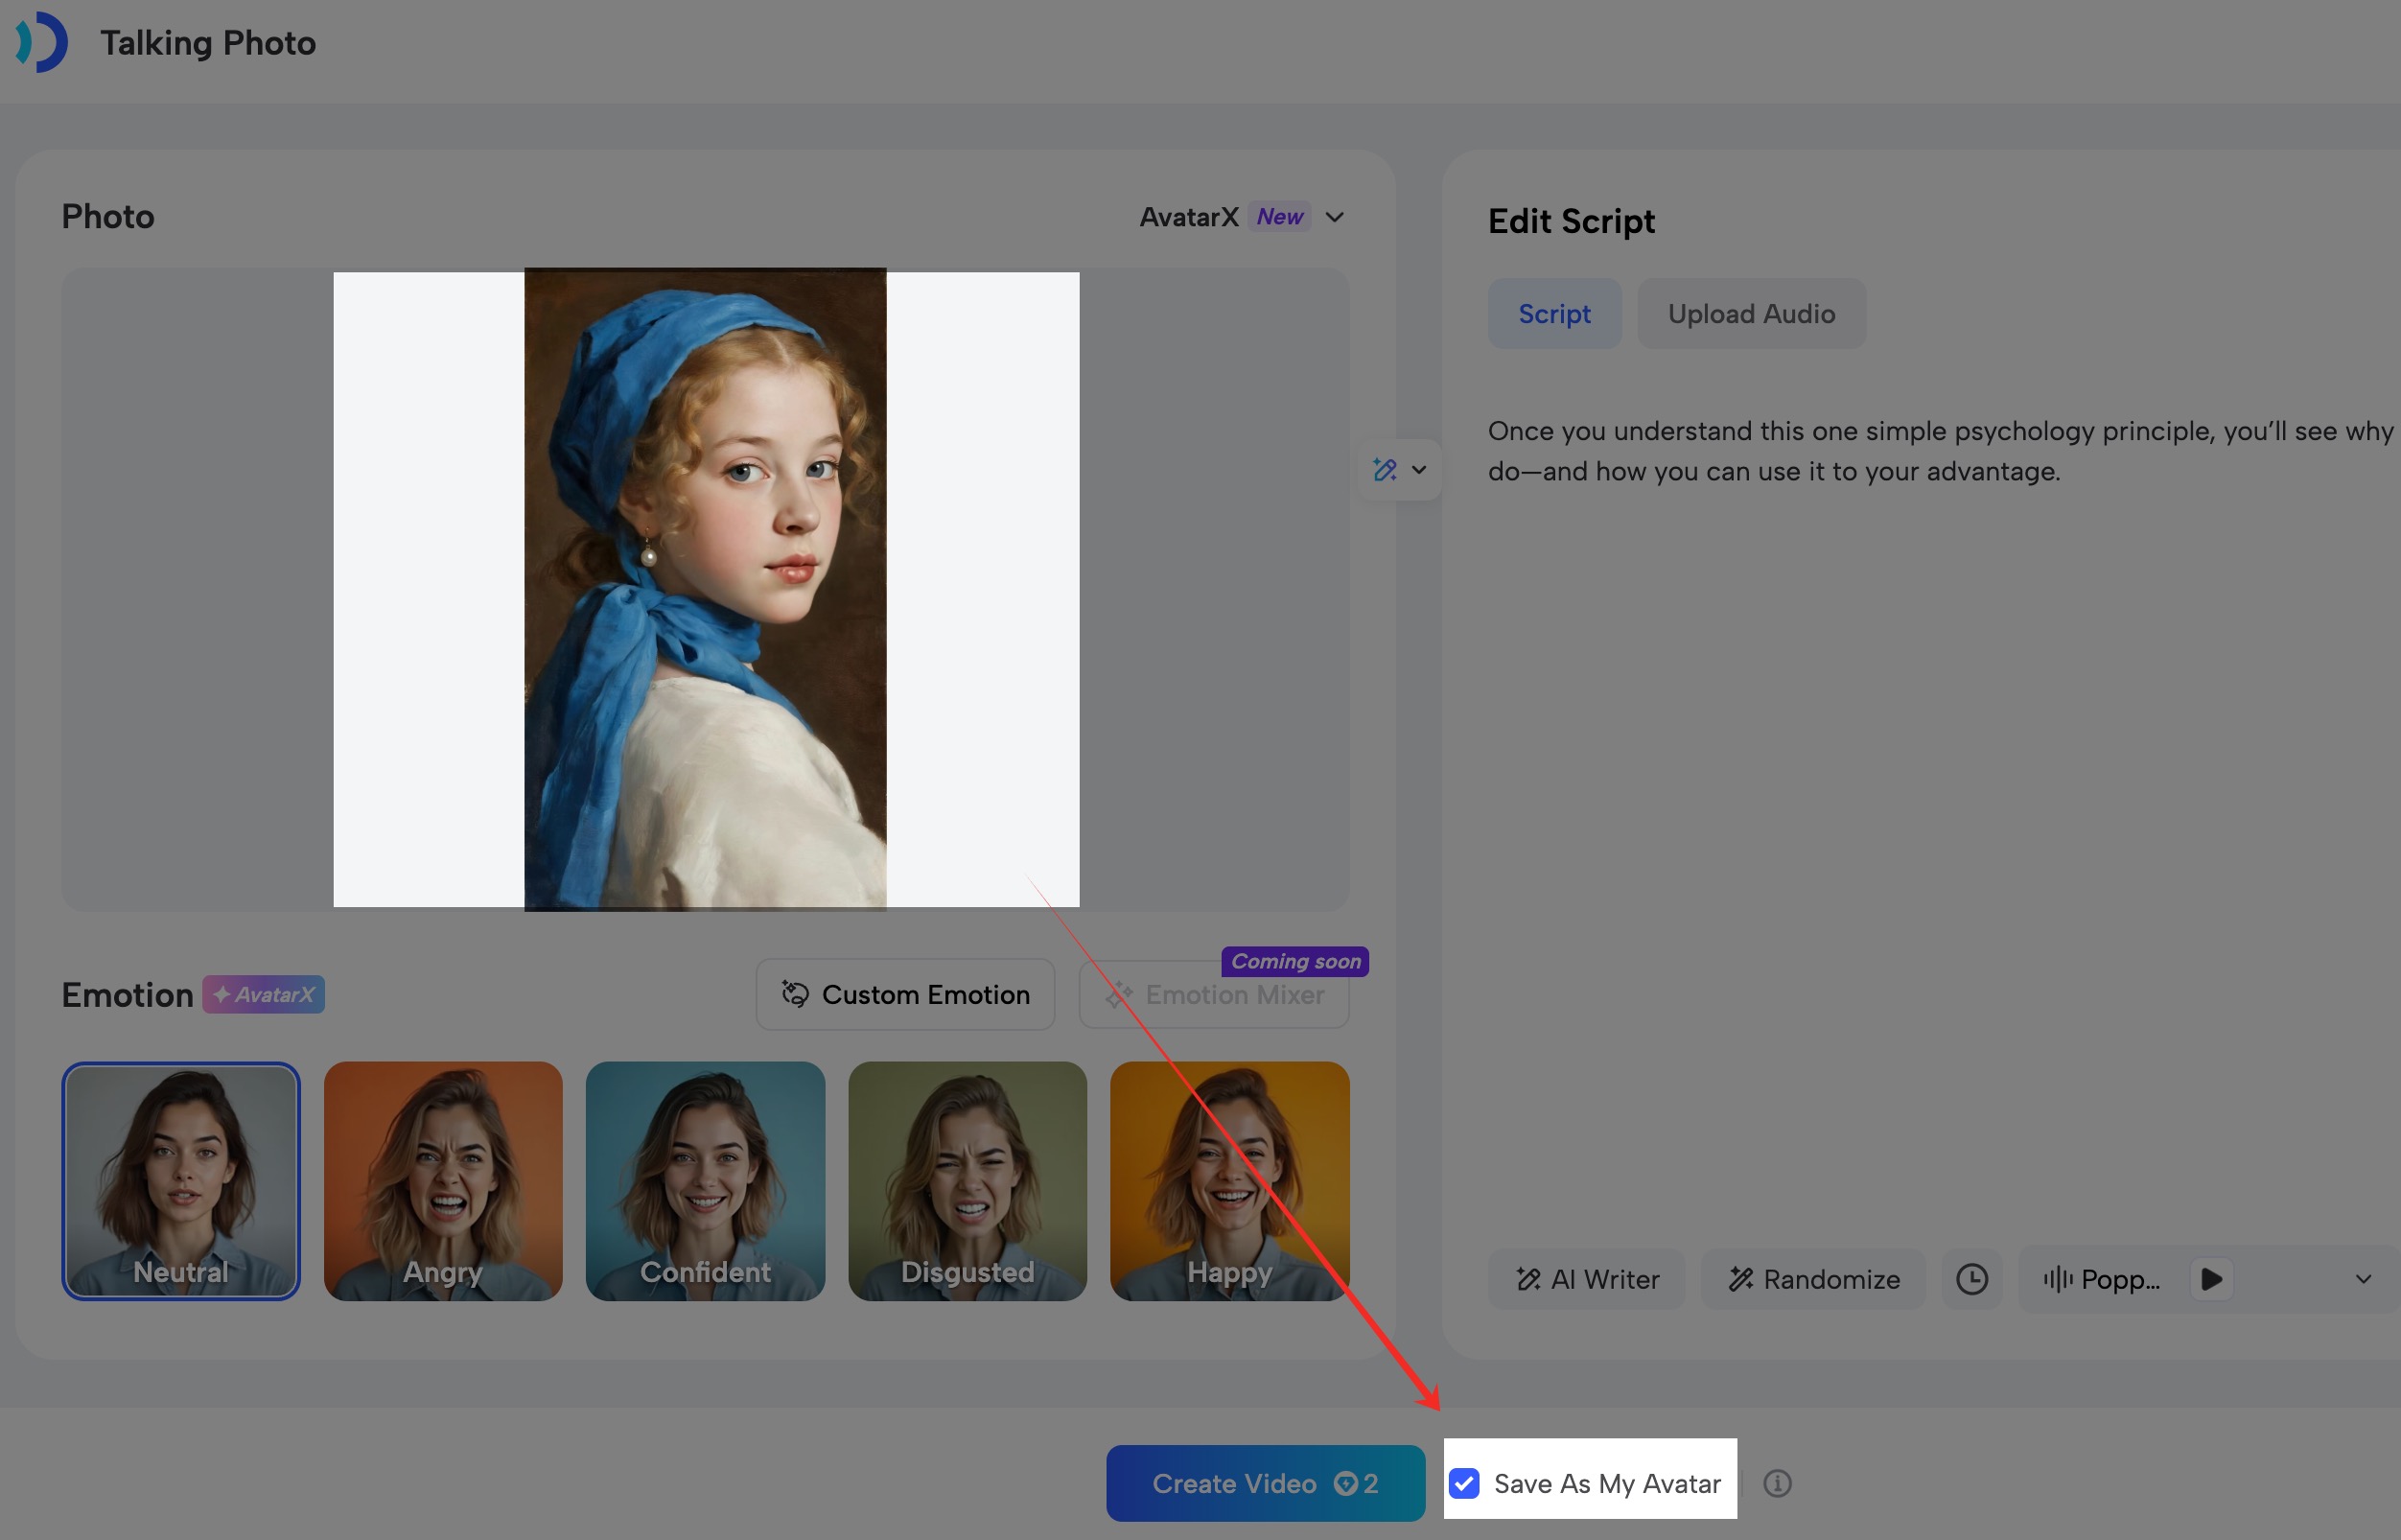
Task: Click the Coming soon badge
Action: pos(1294,961)
